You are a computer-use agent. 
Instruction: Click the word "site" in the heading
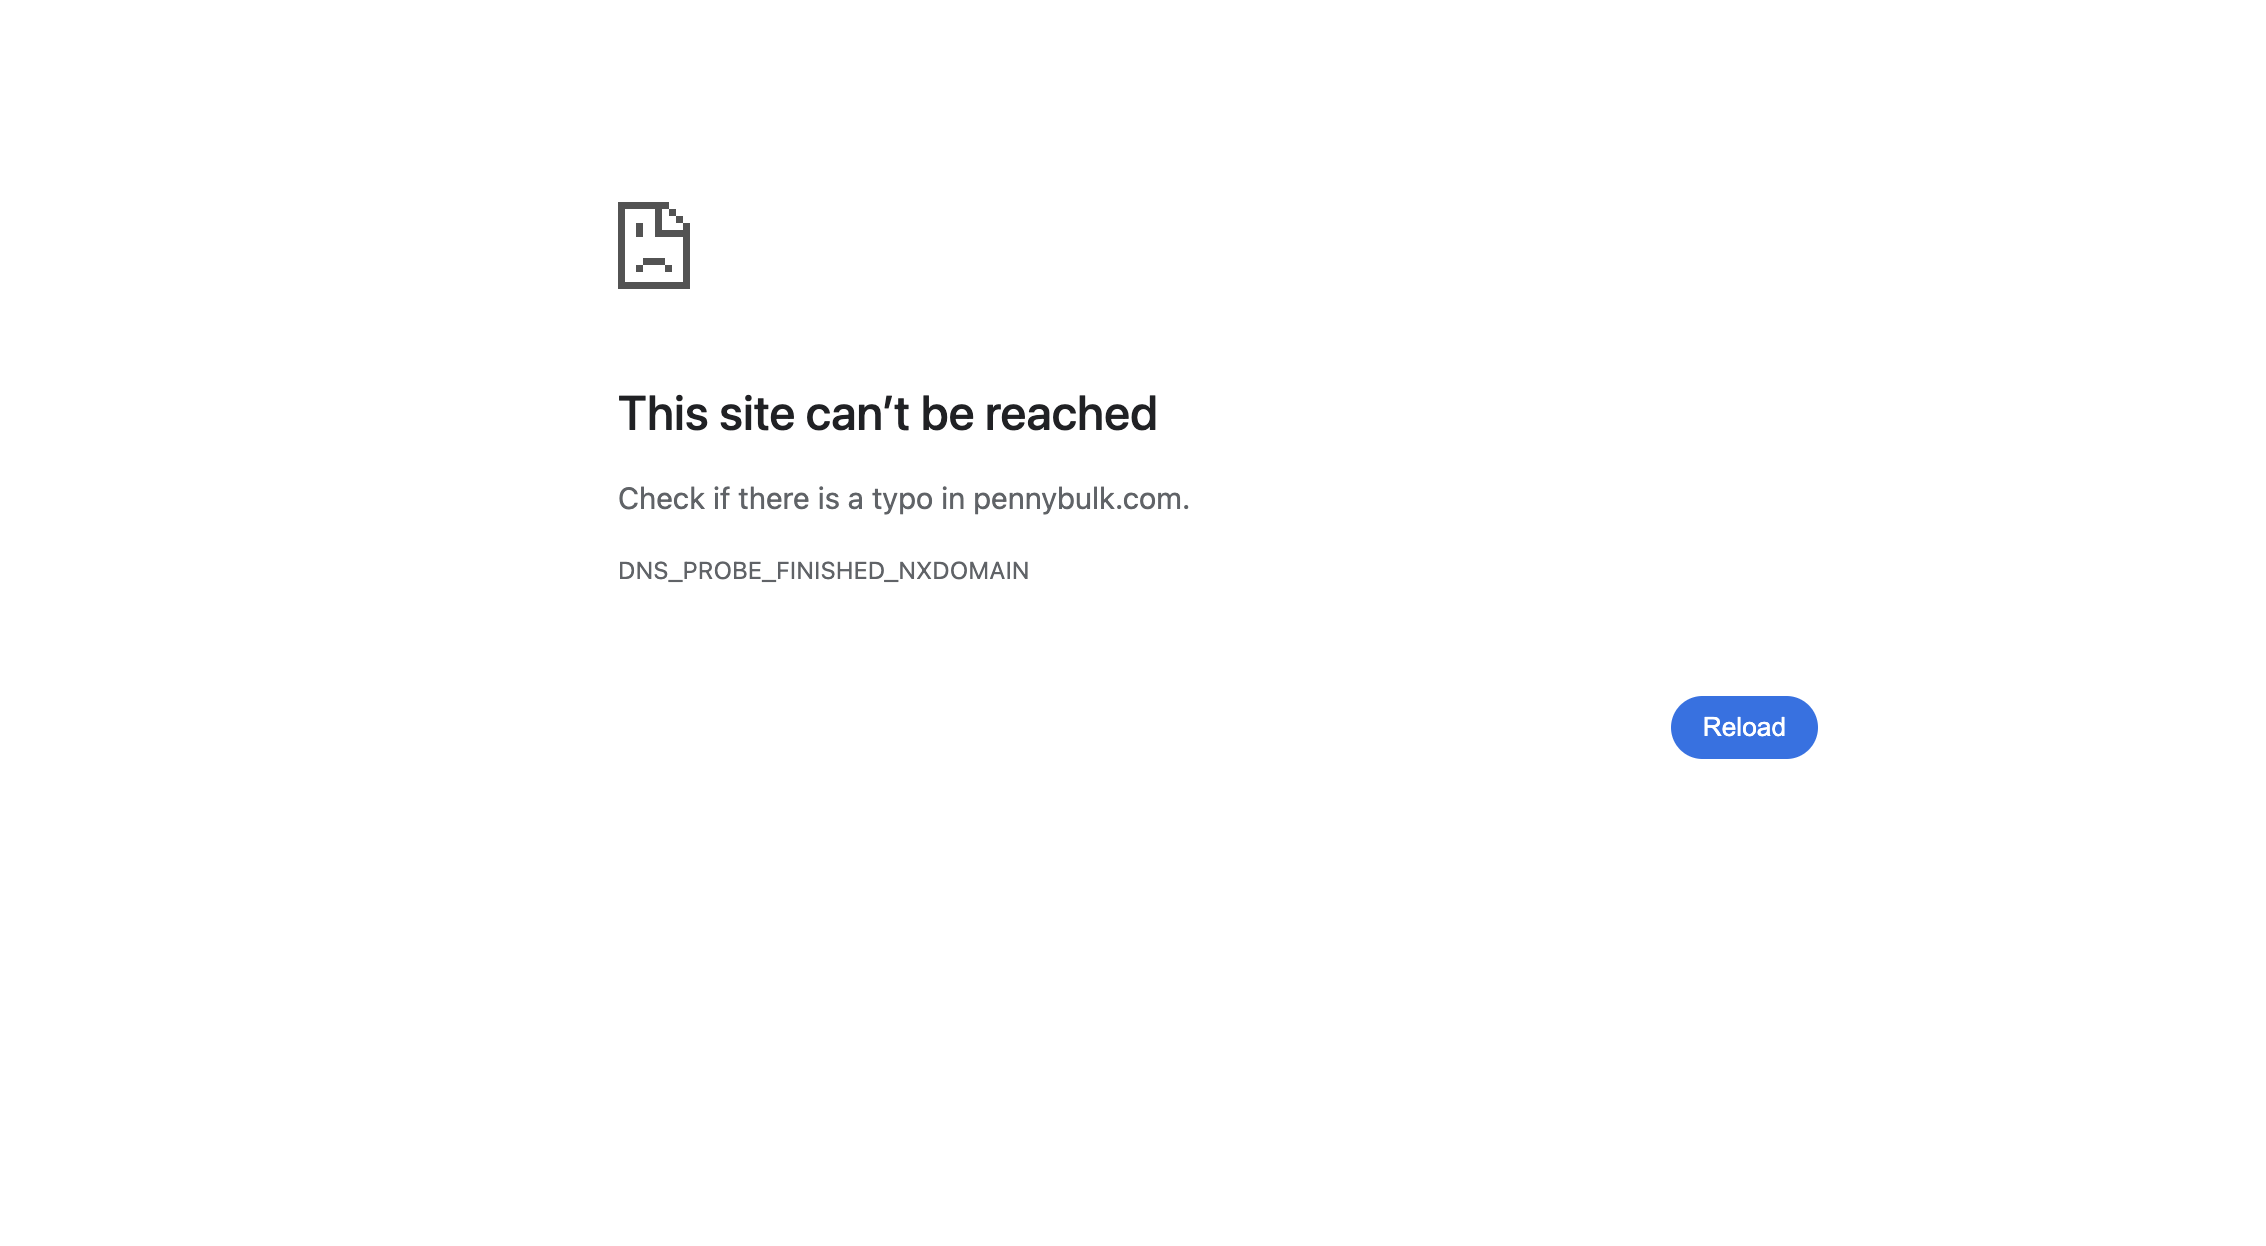click(757, 414)
